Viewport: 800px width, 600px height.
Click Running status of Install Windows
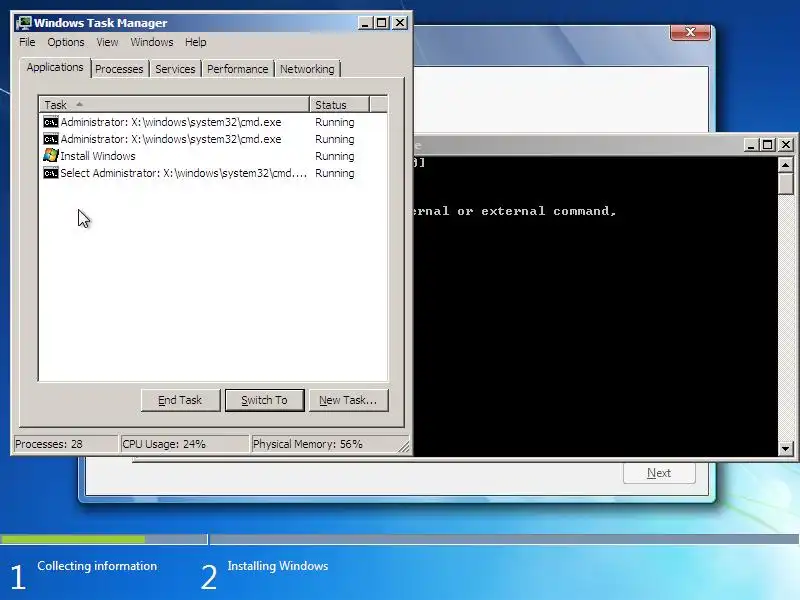click(x=334, y=156)
